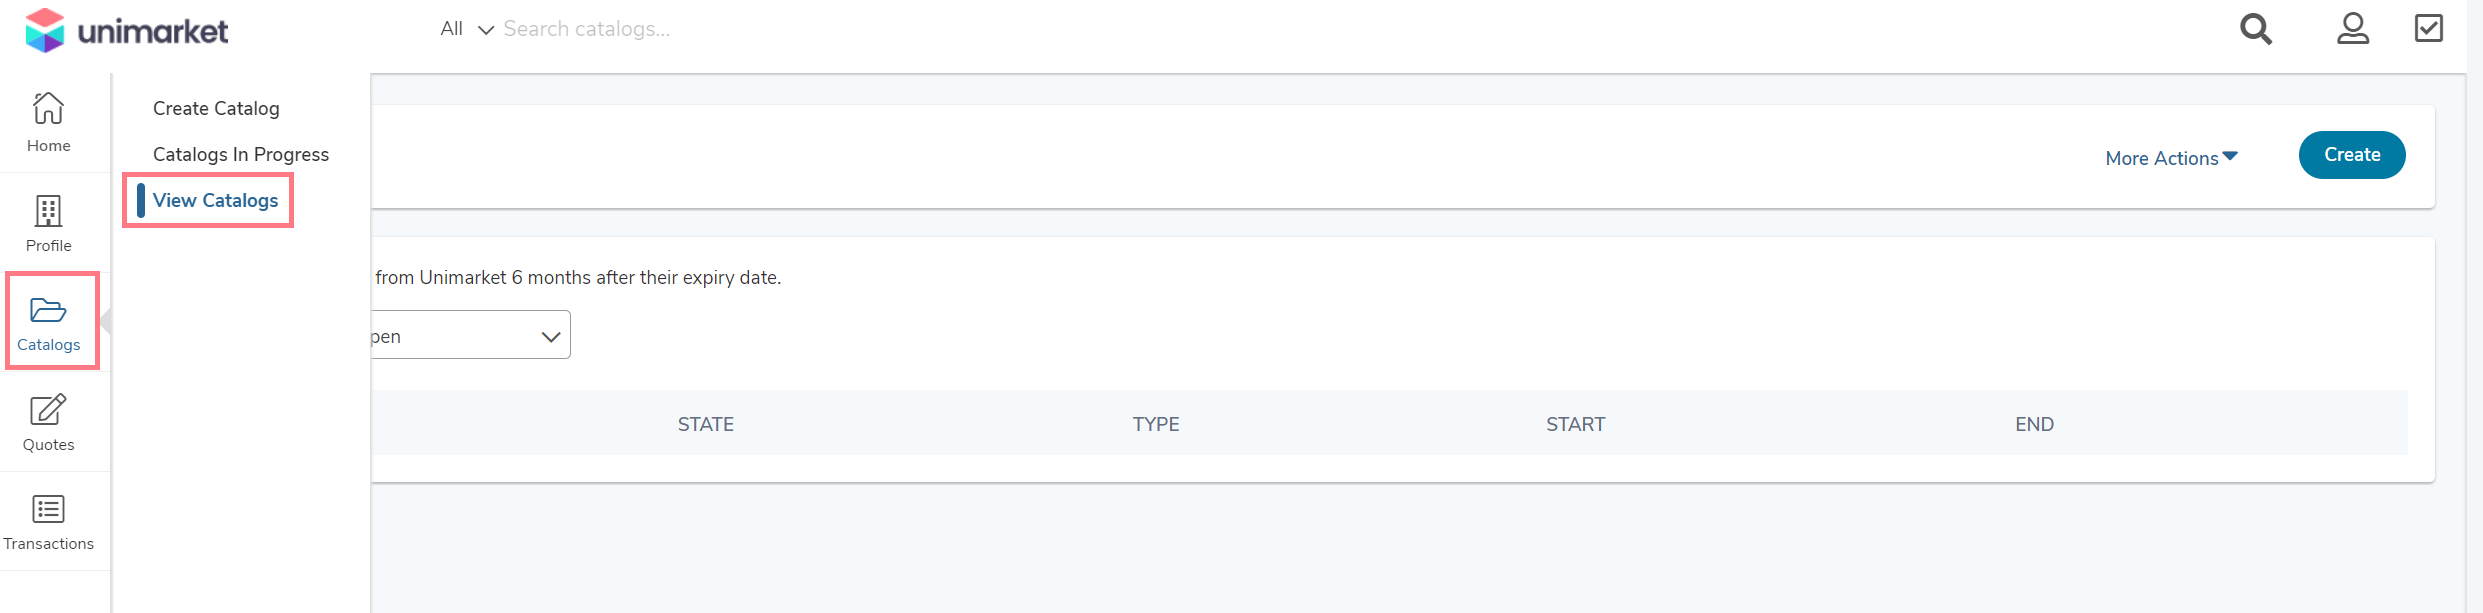Select View Catalogs menu item
The image size is (2483, 613).
(x=215, y=200)
